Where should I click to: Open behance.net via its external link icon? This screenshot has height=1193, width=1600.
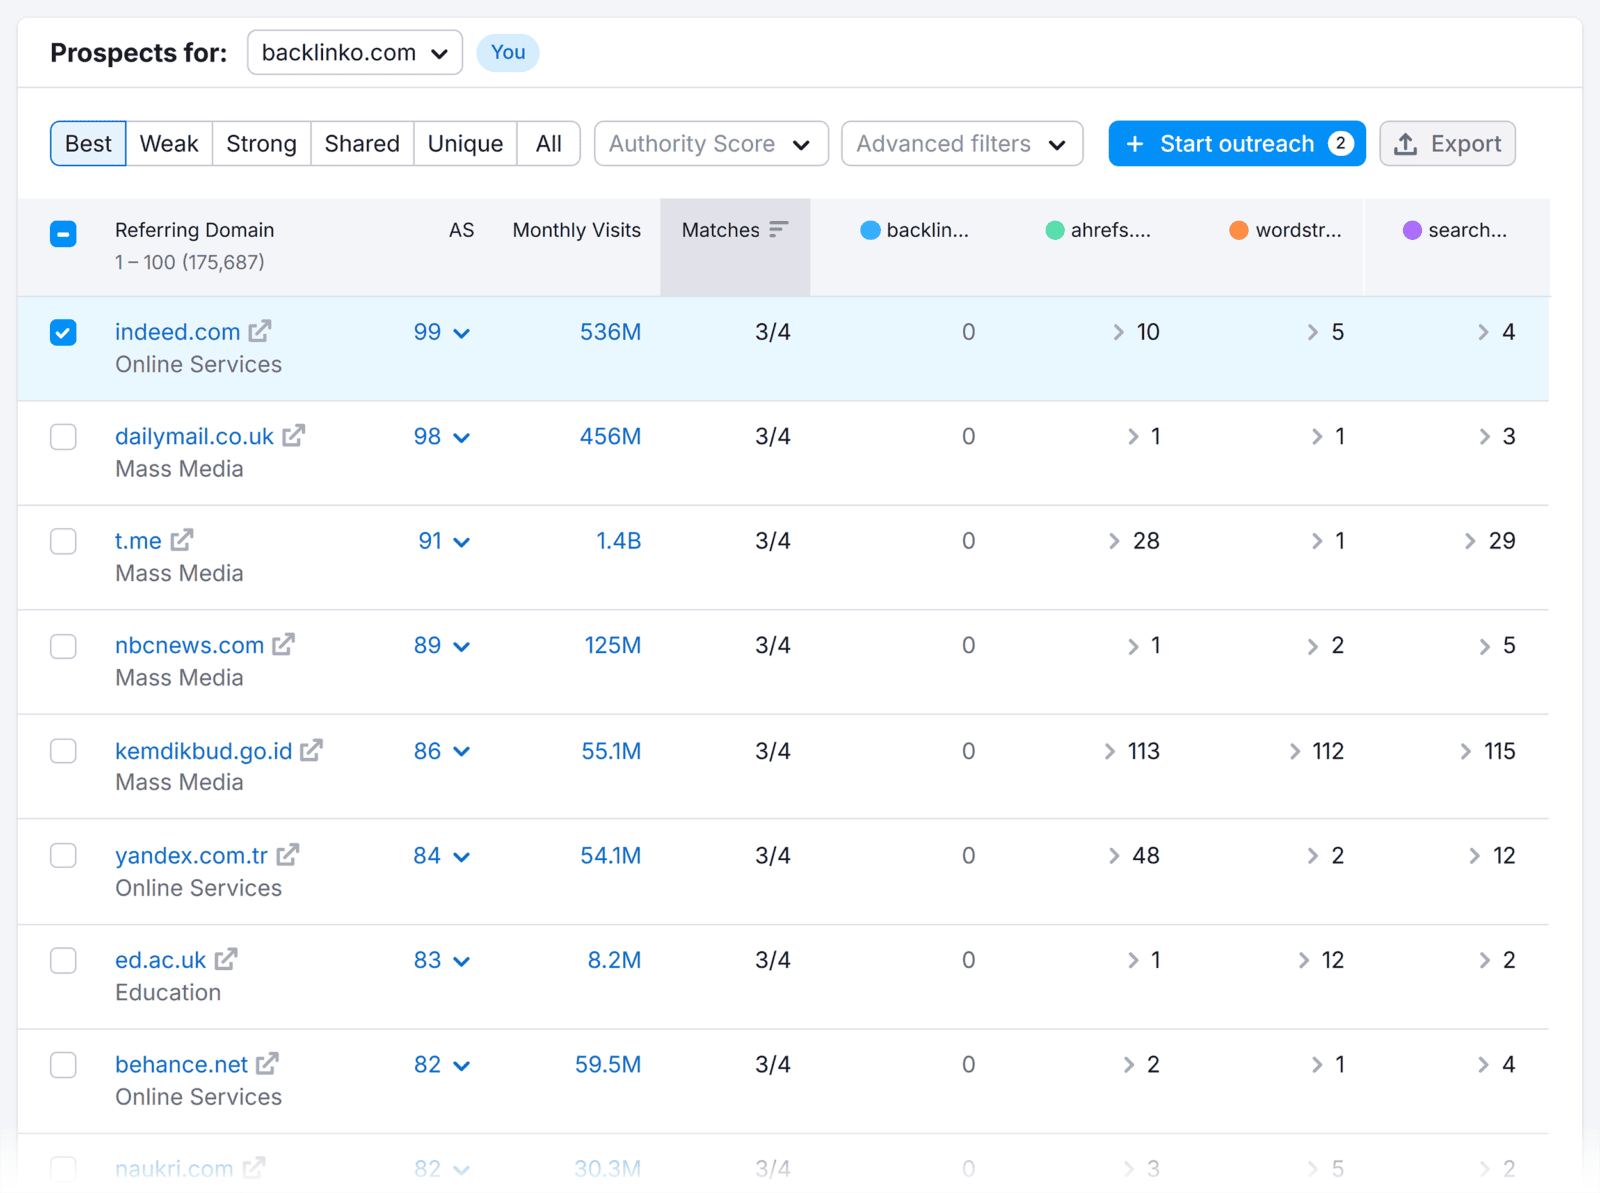coord(267,1064)
